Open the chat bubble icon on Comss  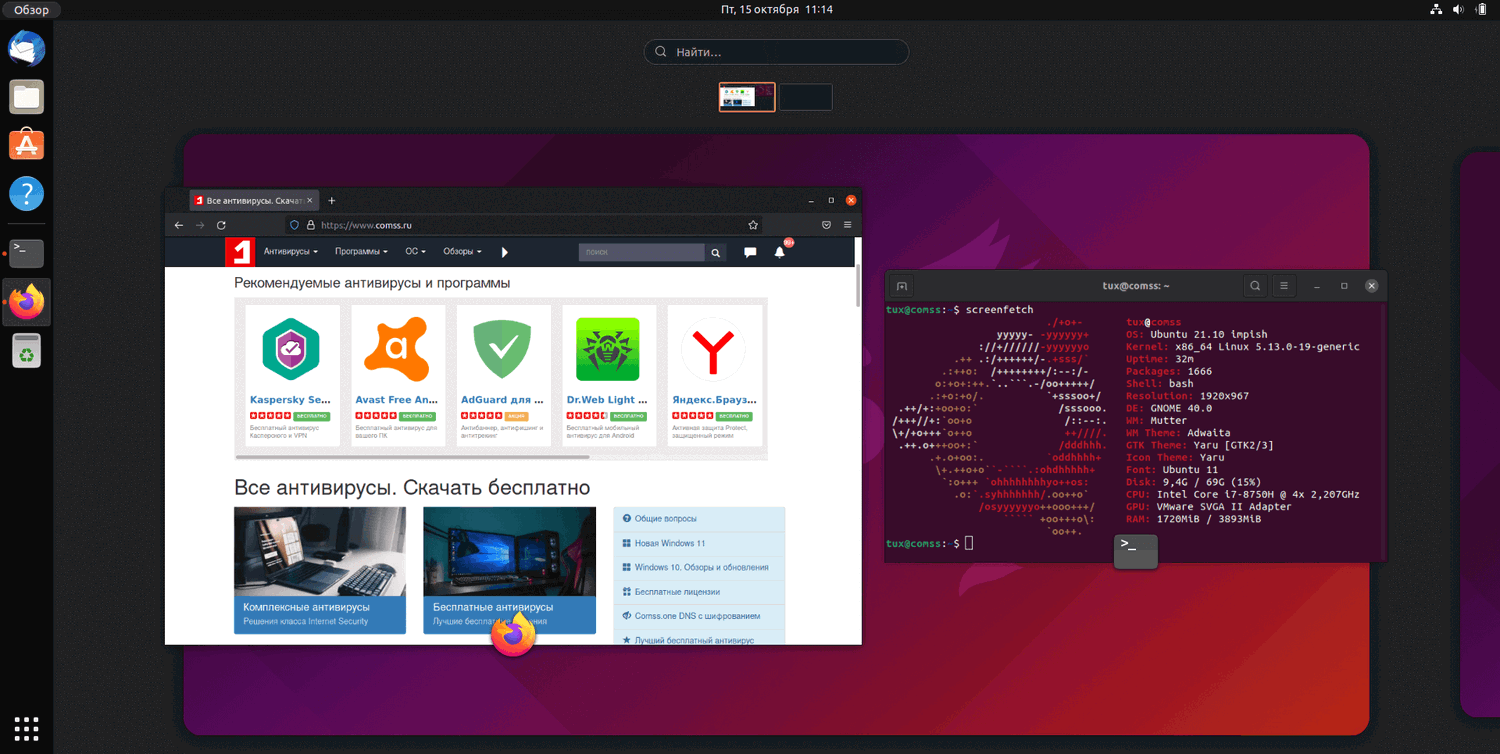tap(750, 253)
